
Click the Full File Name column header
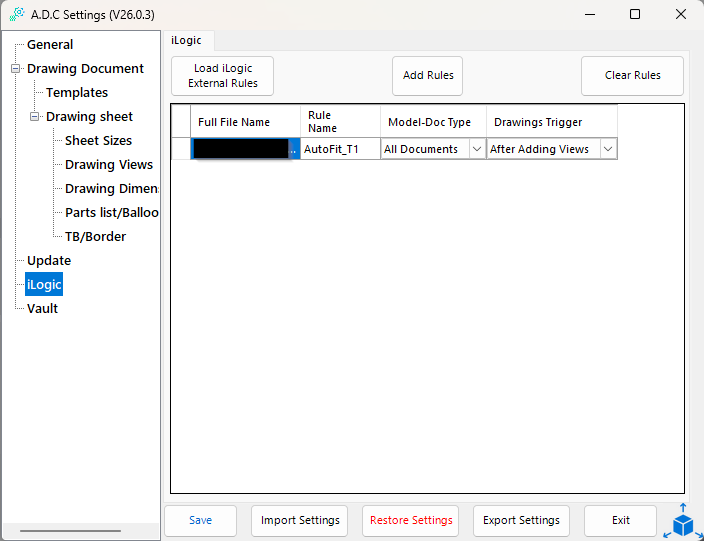(246, 122)
